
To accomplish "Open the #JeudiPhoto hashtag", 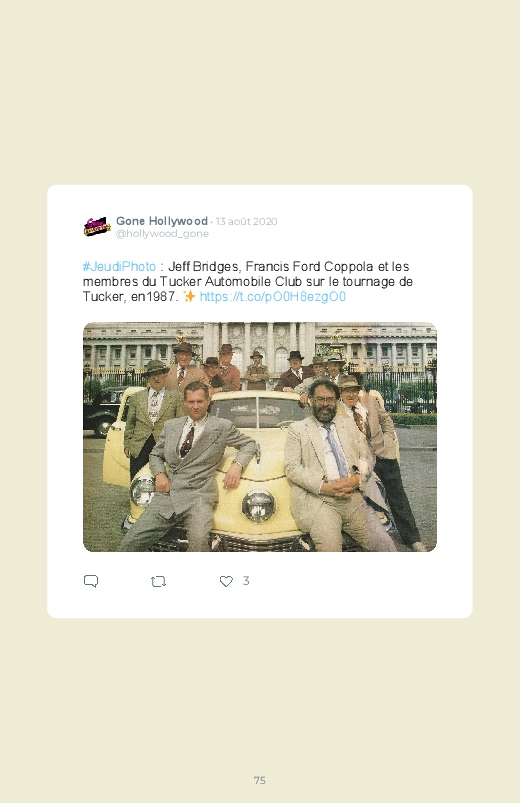I will 119,267.
